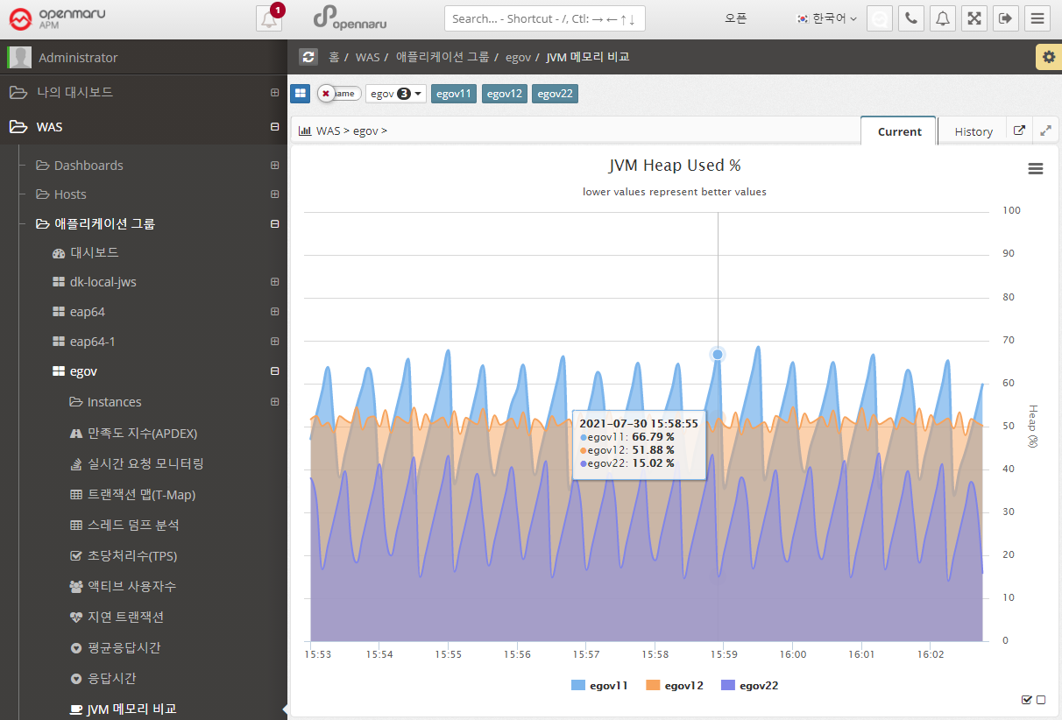The width and height of the screenshot is (1062, 720).
Task: Open the notifications bell with red badge
Action: click(x=269, y=19)
